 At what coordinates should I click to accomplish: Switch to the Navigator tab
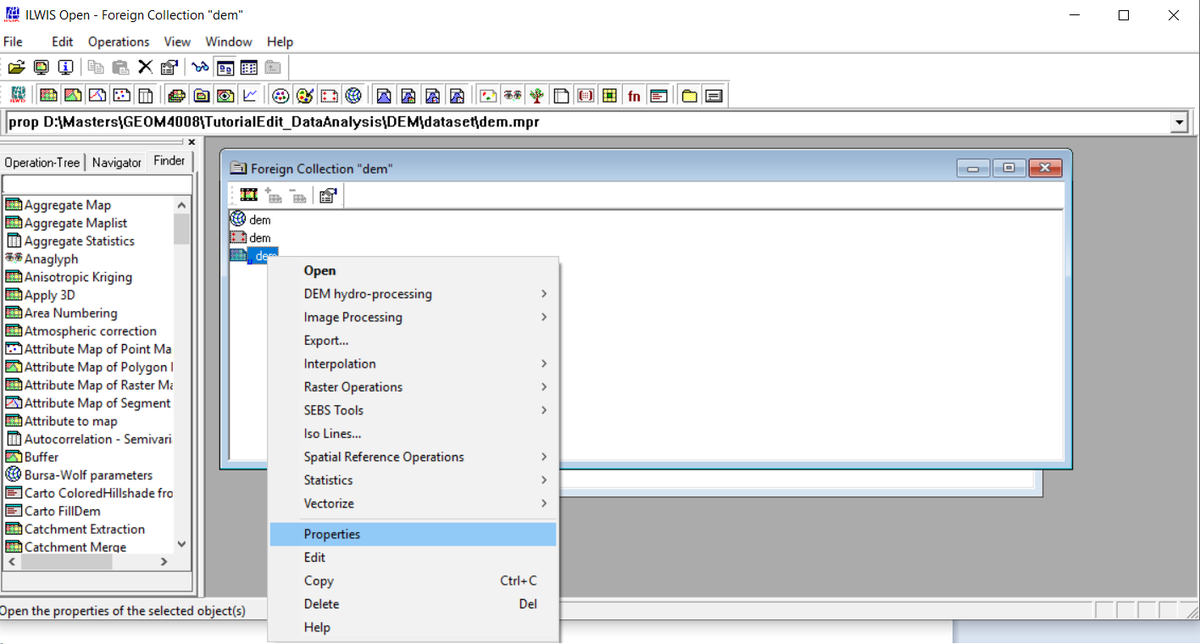tap(117, 163)
